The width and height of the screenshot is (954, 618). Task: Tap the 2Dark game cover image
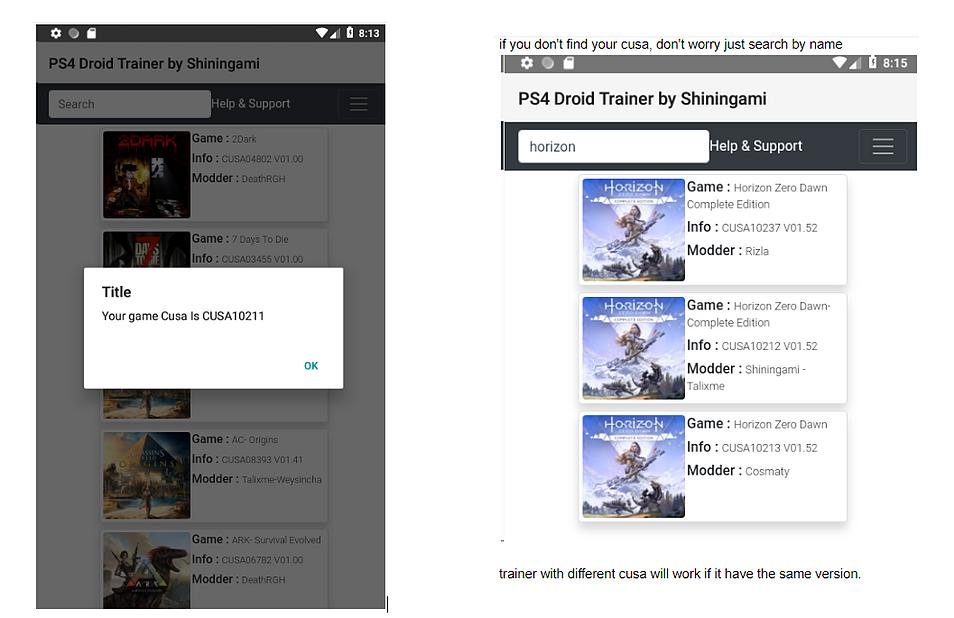click(146, 174)
